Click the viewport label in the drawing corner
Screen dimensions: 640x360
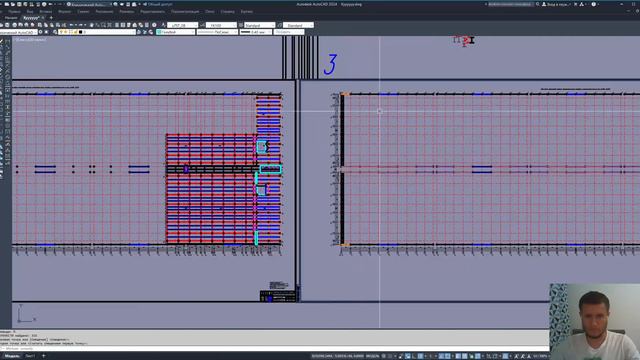click(30, 40)
